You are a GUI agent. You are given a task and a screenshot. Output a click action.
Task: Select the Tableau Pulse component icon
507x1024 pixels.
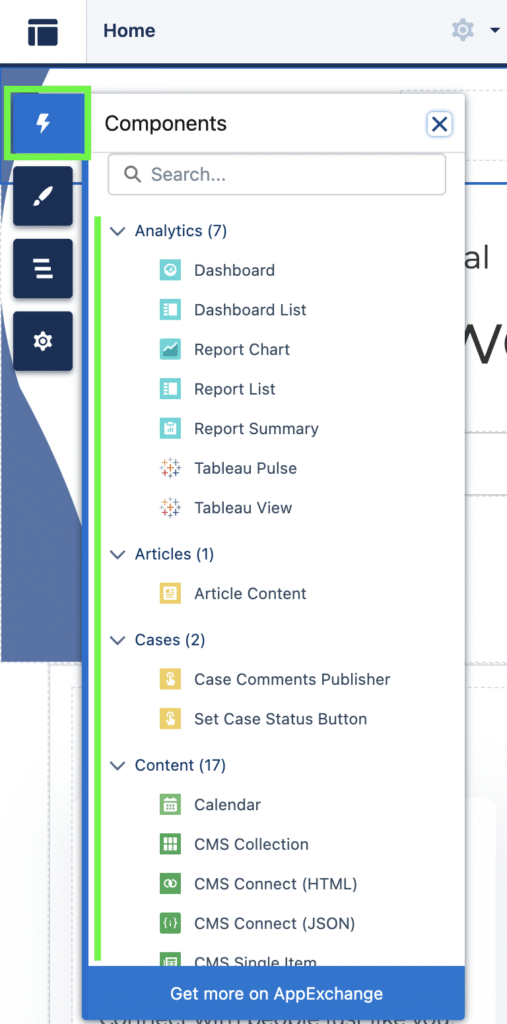pyautogui.click(x=171, y=468)
